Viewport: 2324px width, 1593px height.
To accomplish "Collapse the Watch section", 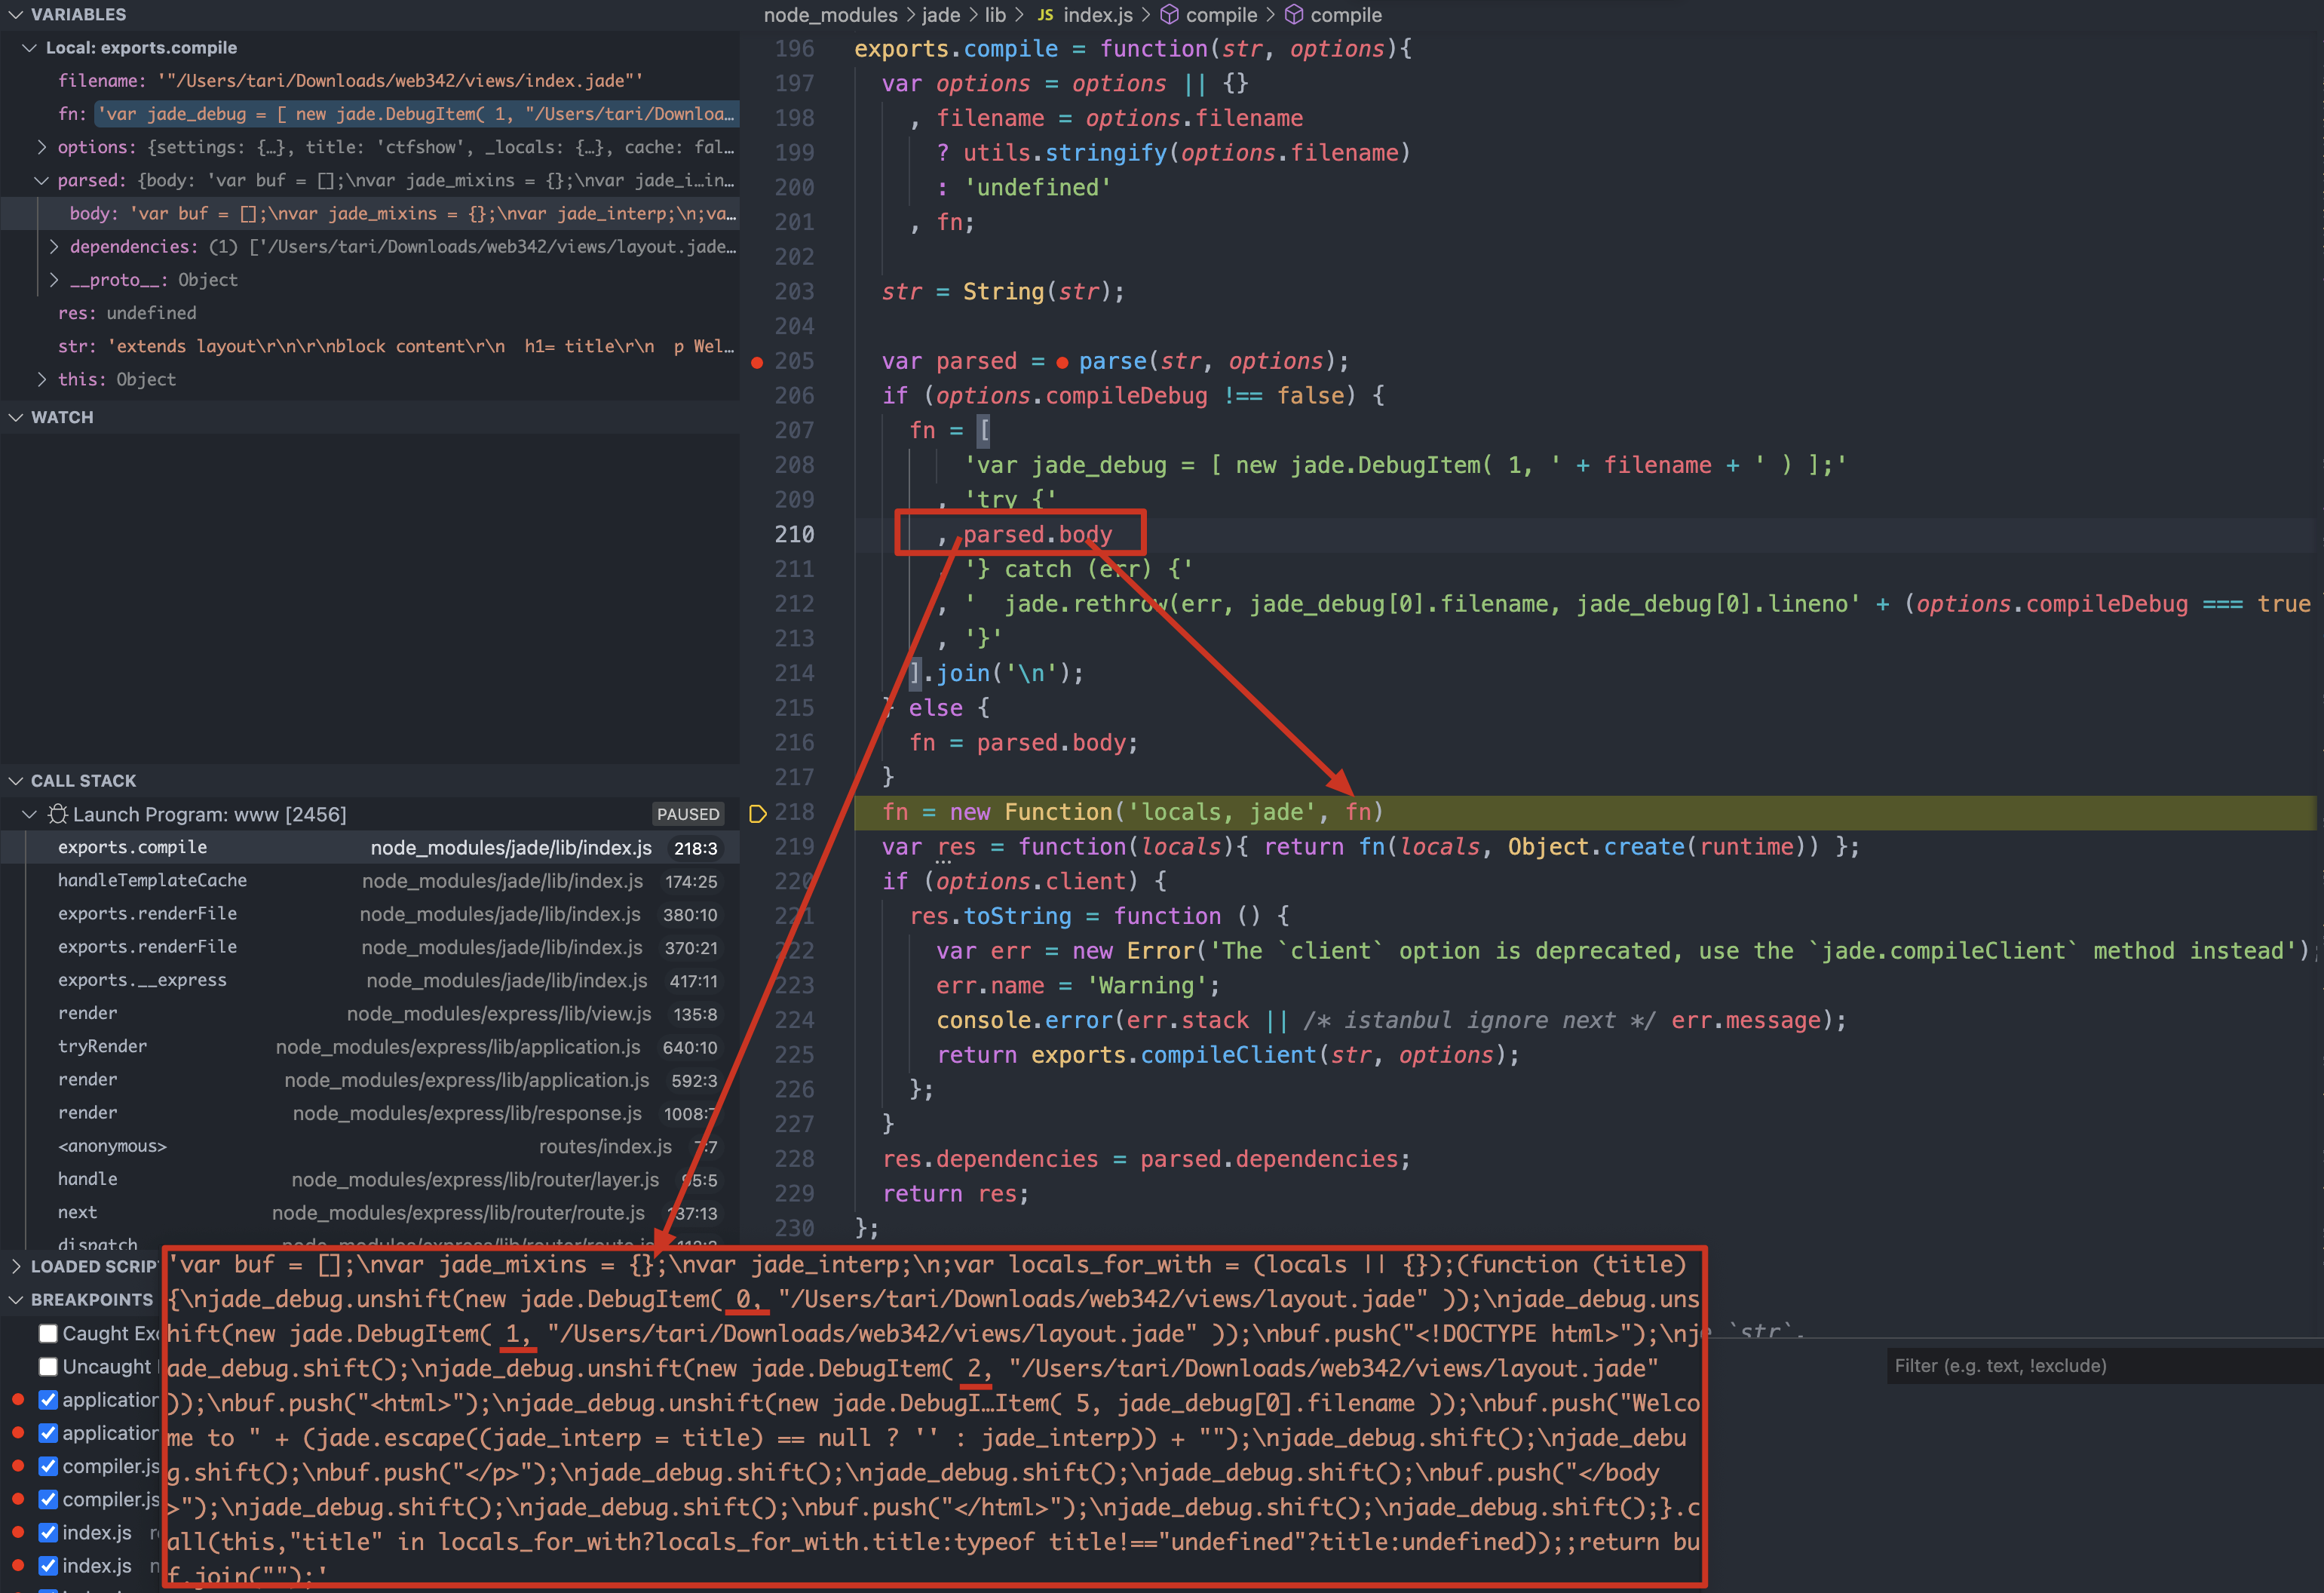I will pyautogui.click(x=16, y=417).
